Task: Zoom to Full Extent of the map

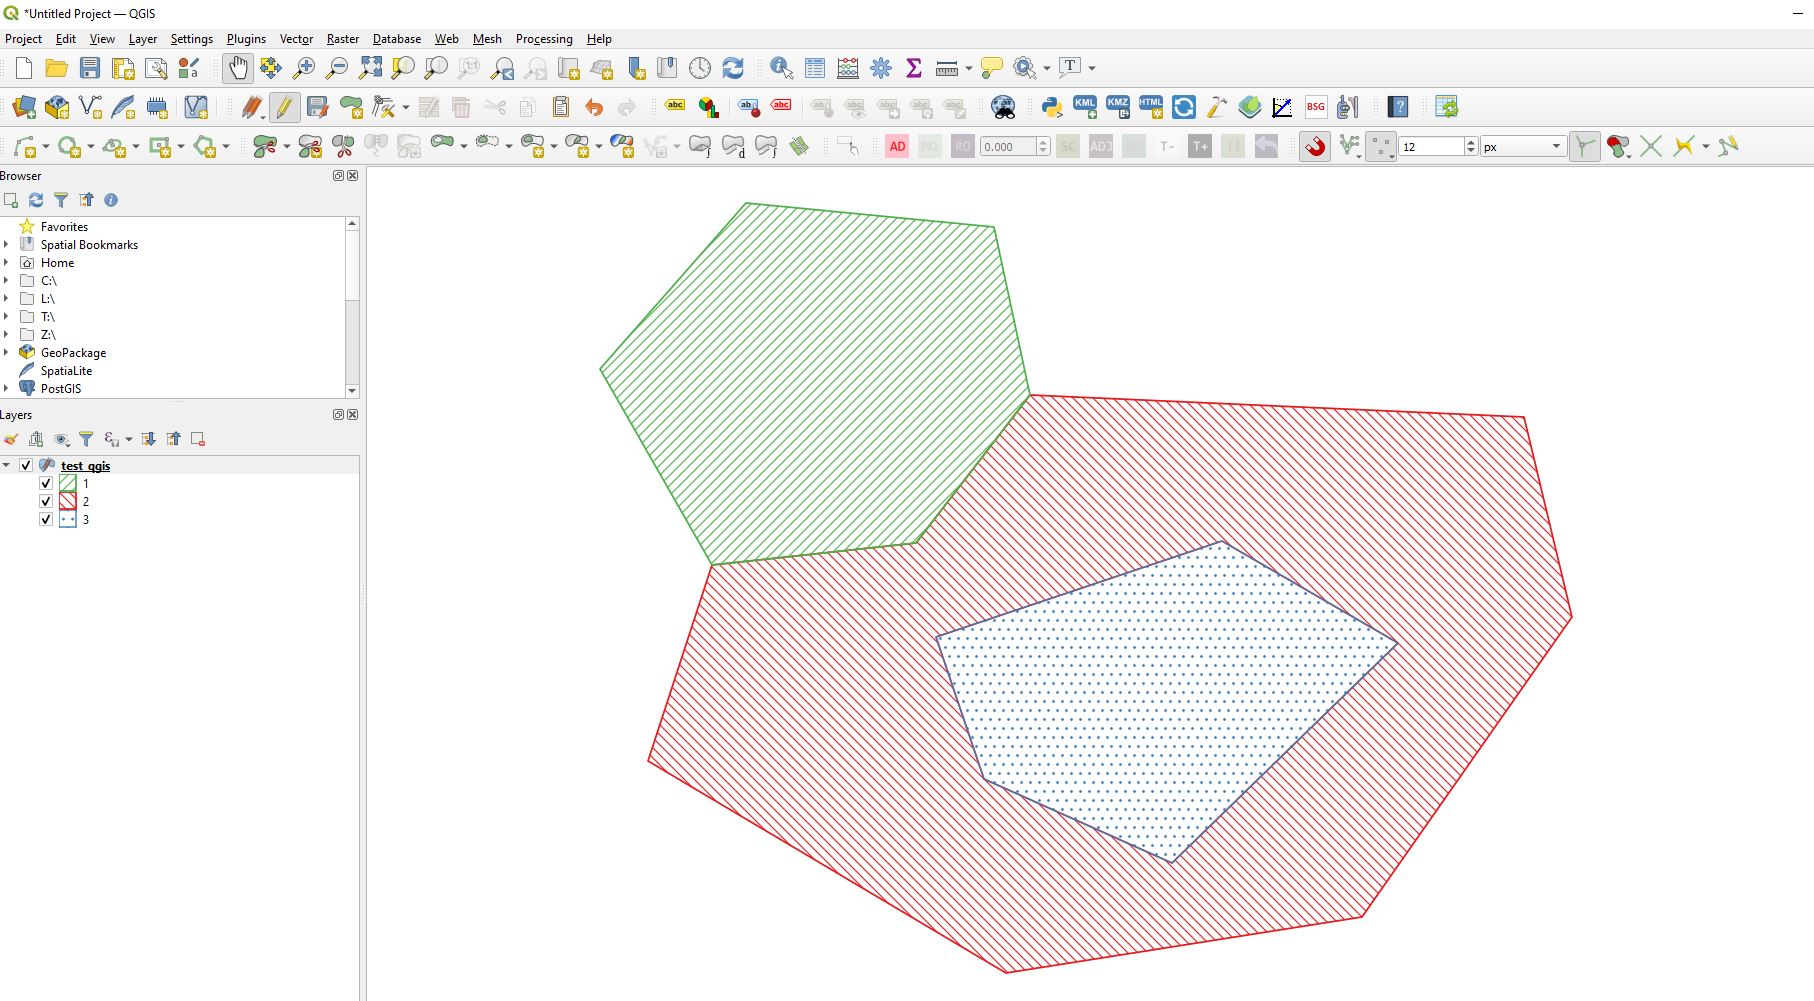Action: [372, 67]
